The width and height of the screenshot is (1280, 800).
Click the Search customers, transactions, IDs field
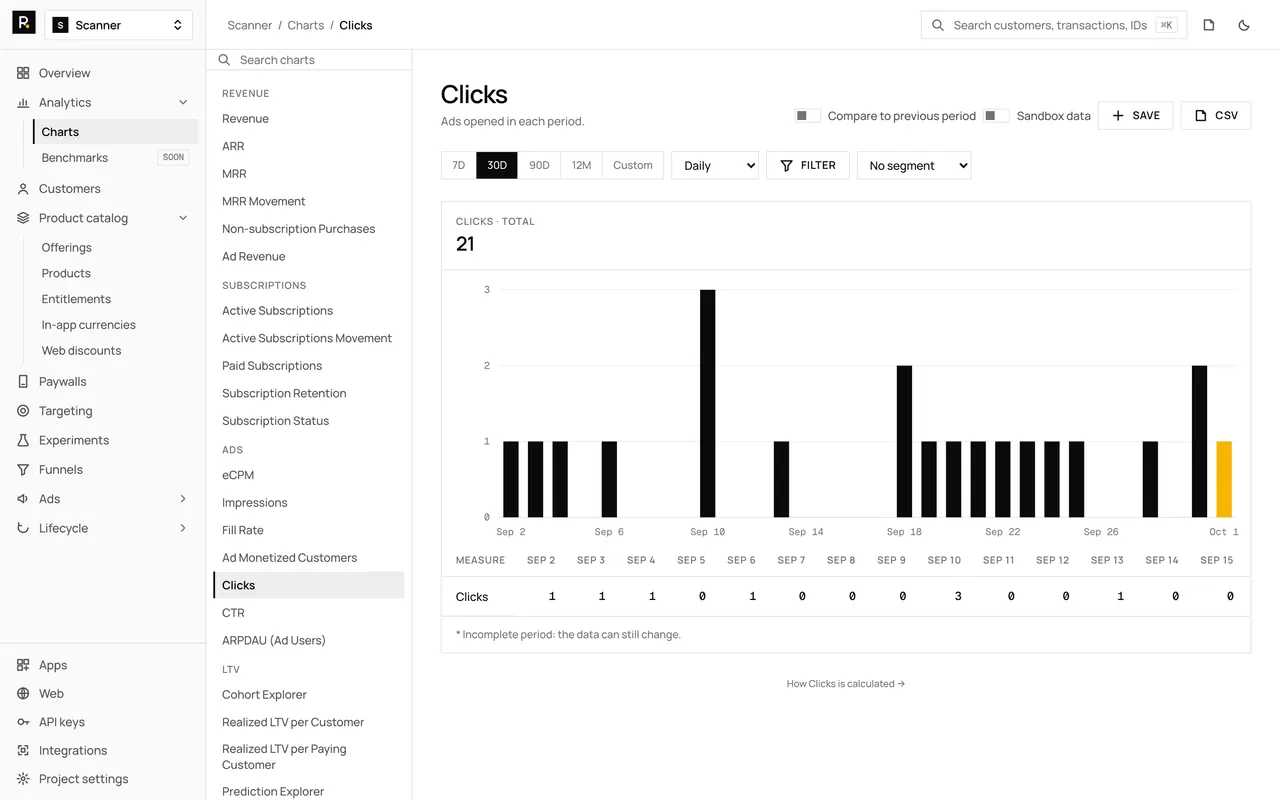click(1054, 25)
